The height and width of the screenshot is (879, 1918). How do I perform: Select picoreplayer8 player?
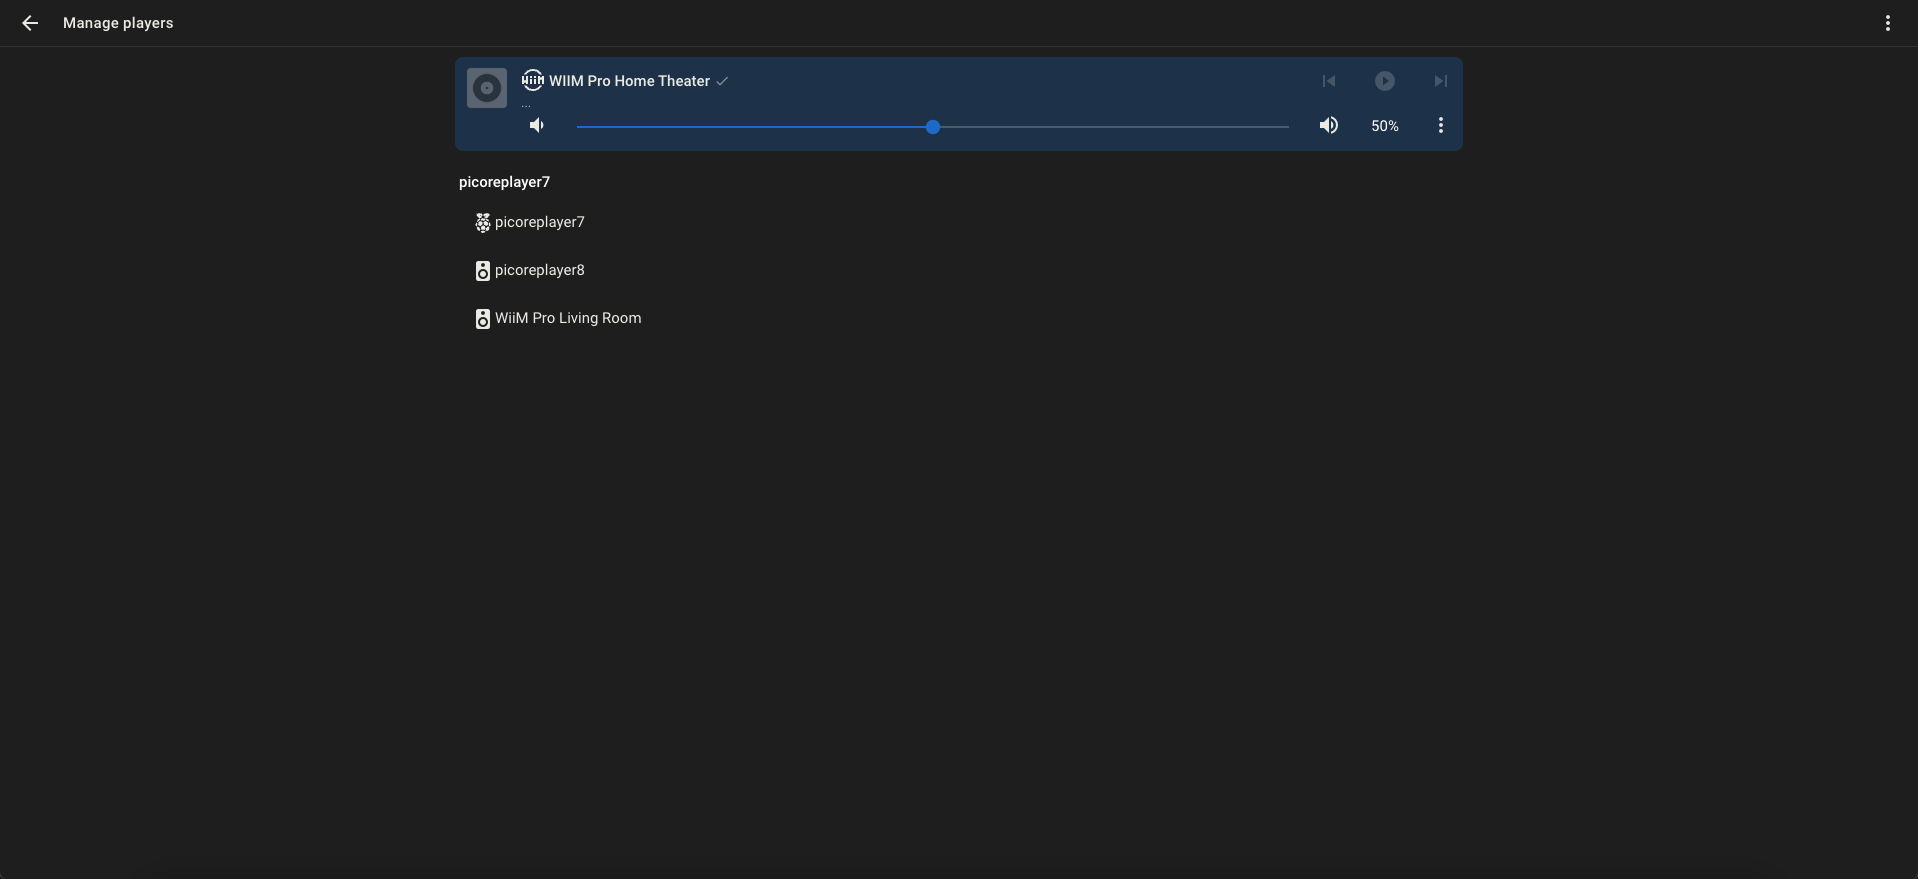click(x=540, y=270)
